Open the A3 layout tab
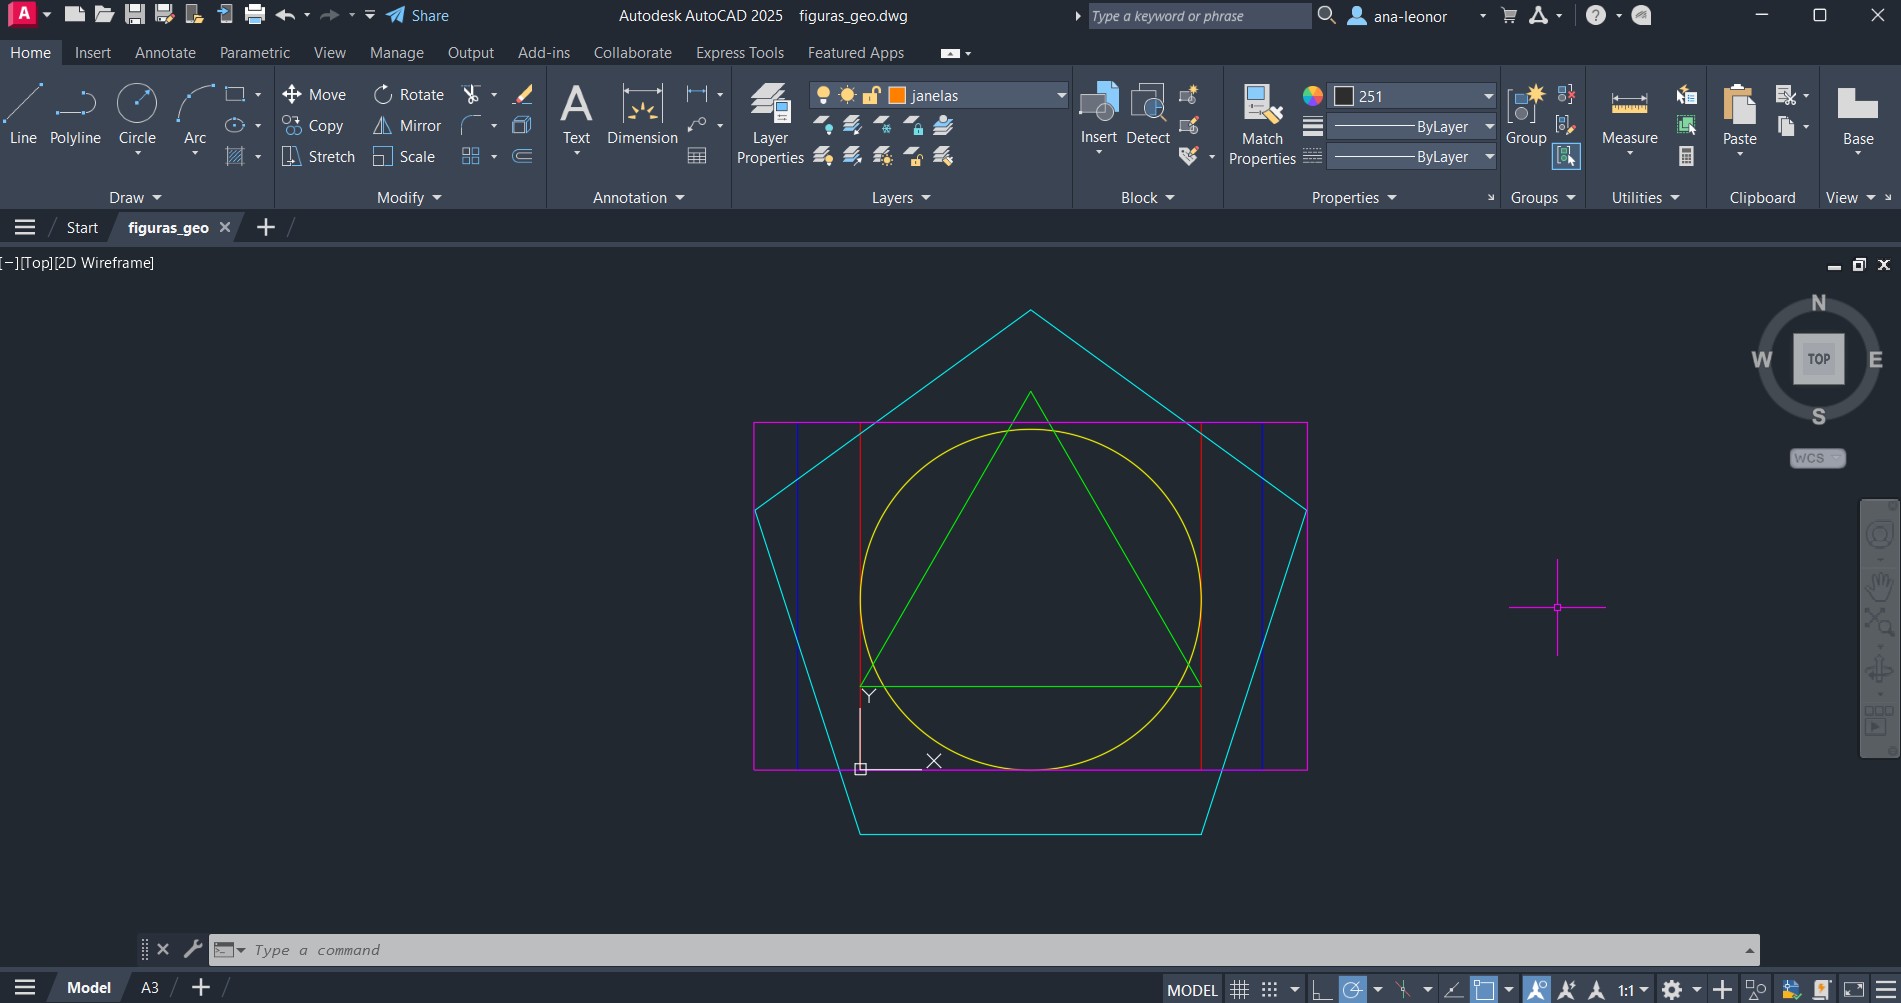The image size is (1901, 1003). (x=149, y=988)
